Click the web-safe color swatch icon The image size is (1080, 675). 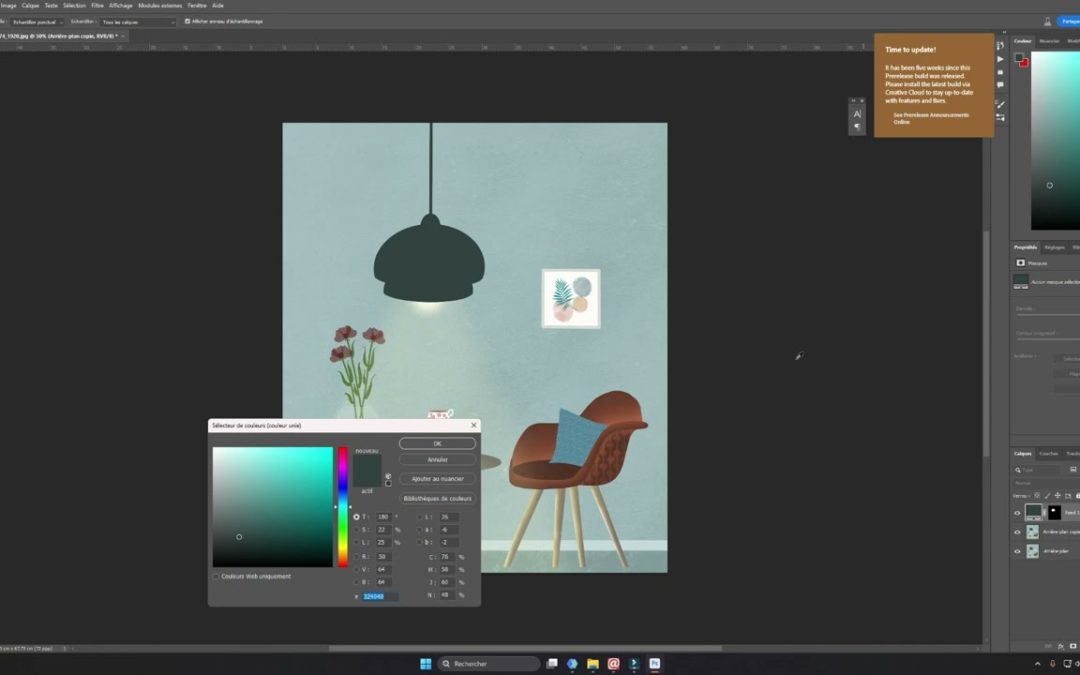pos(388,484)
